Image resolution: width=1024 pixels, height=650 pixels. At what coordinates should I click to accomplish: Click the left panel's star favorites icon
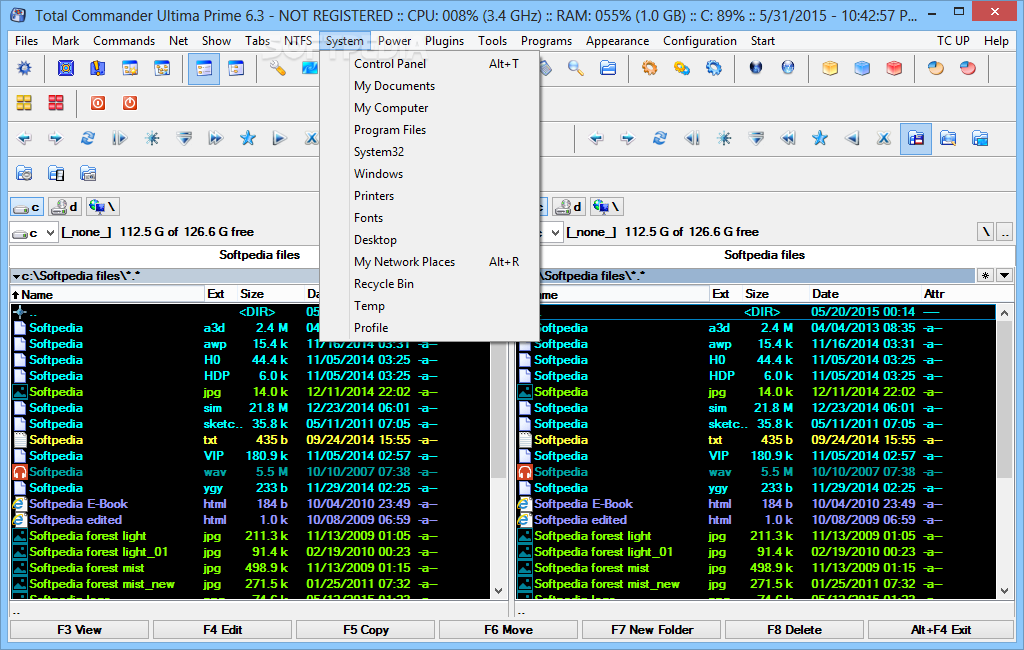[x=248, y=138]
